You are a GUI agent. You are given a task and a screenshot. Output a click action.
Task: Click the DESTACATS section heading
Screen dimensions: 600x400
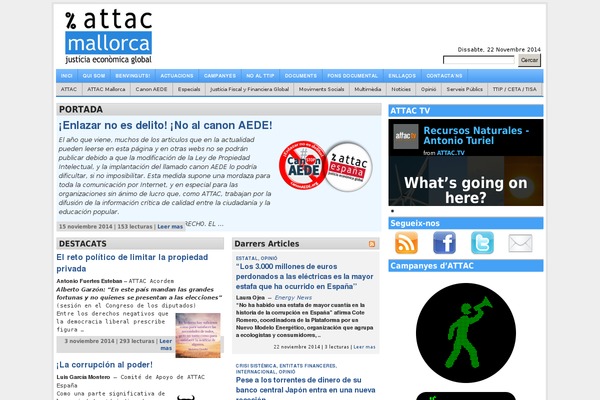pyautogui.click(x=83, y=244)
